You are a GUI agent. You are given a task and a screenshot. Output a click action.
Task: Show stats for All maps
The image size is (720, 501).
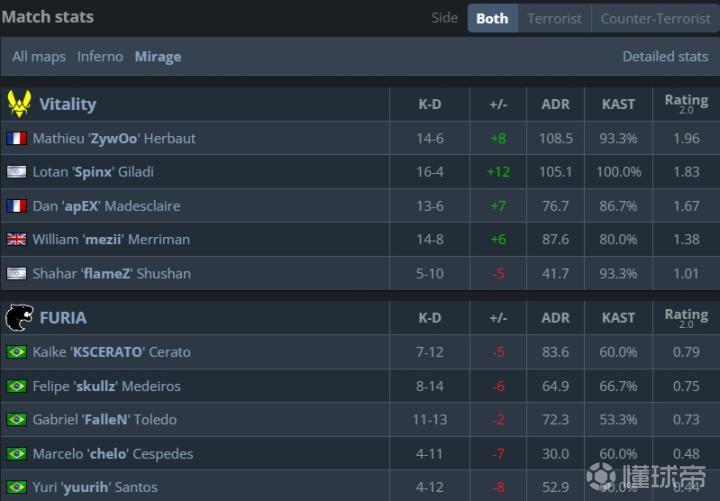[39, 56]
